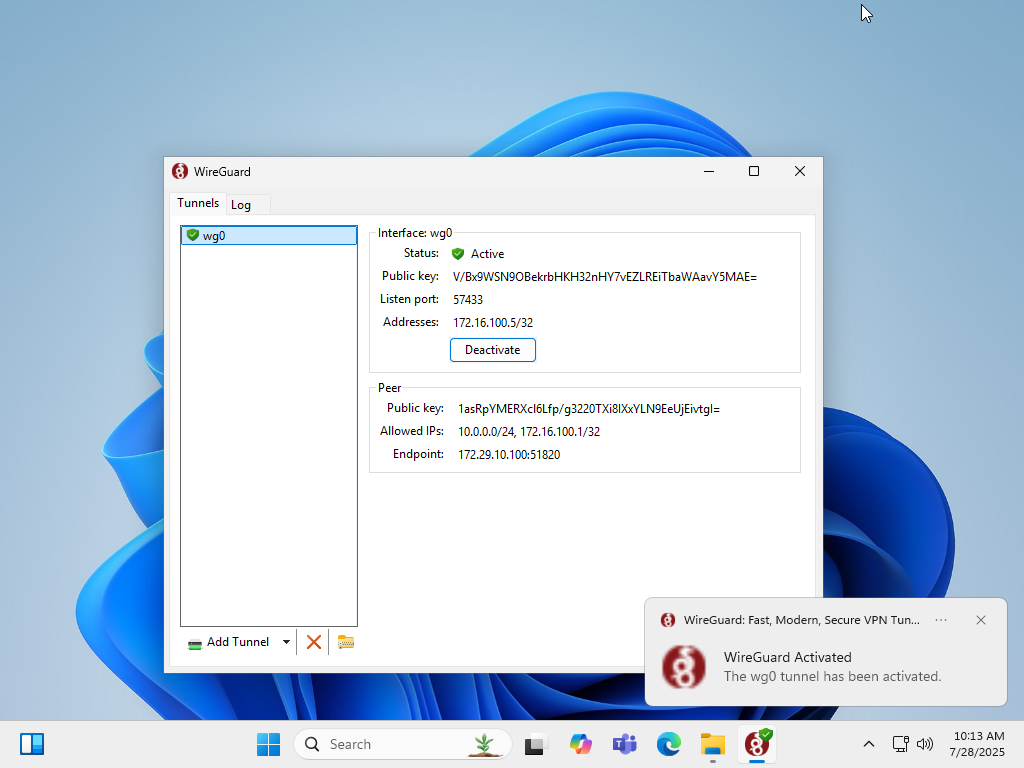Open the Microsoft Edge browser from taskbar
The width and height of the screenshot is (1024, 768).
tap(668, 744)
